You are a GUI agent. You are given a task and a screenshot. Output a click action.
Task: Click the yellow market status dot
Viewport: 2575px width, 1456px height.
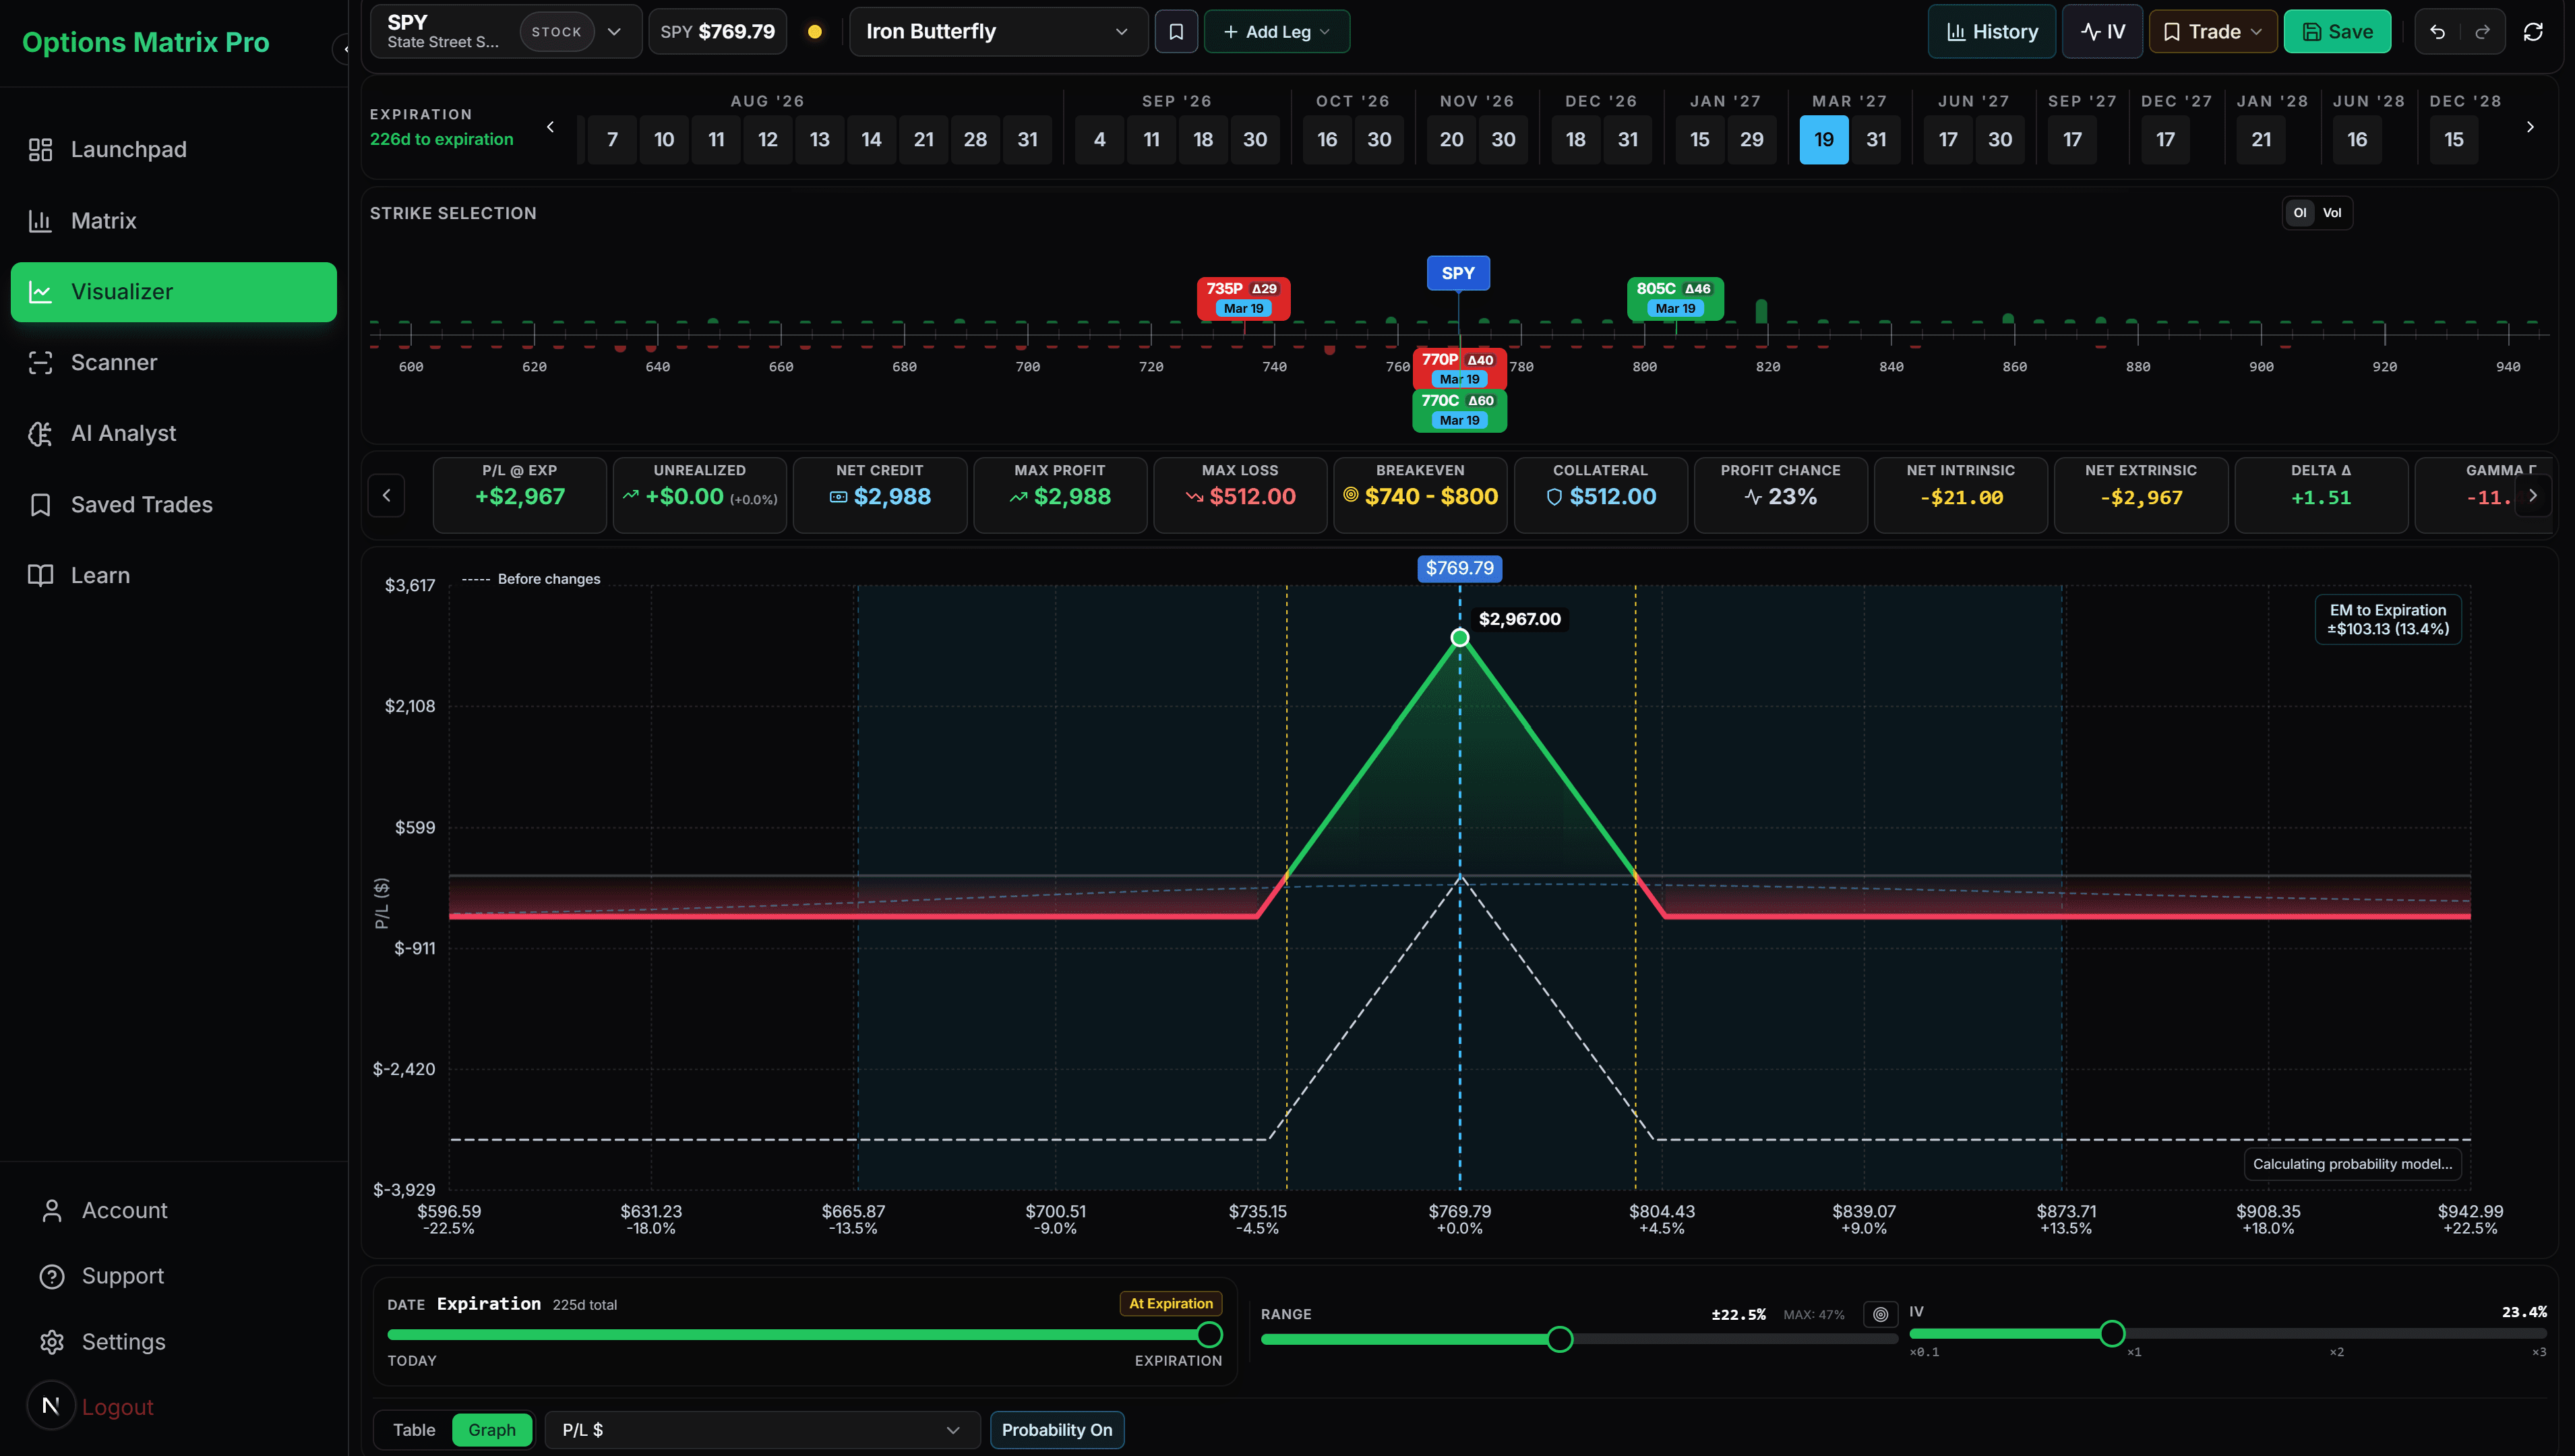pyautogui.click(x=815, y=32)
